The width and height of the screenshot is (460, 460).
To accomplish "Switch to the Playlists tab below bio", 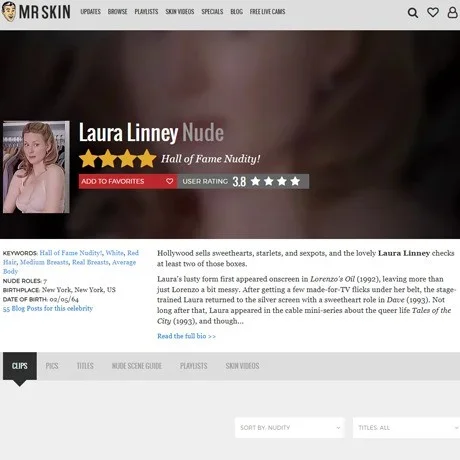I will (x=193, y=366).
